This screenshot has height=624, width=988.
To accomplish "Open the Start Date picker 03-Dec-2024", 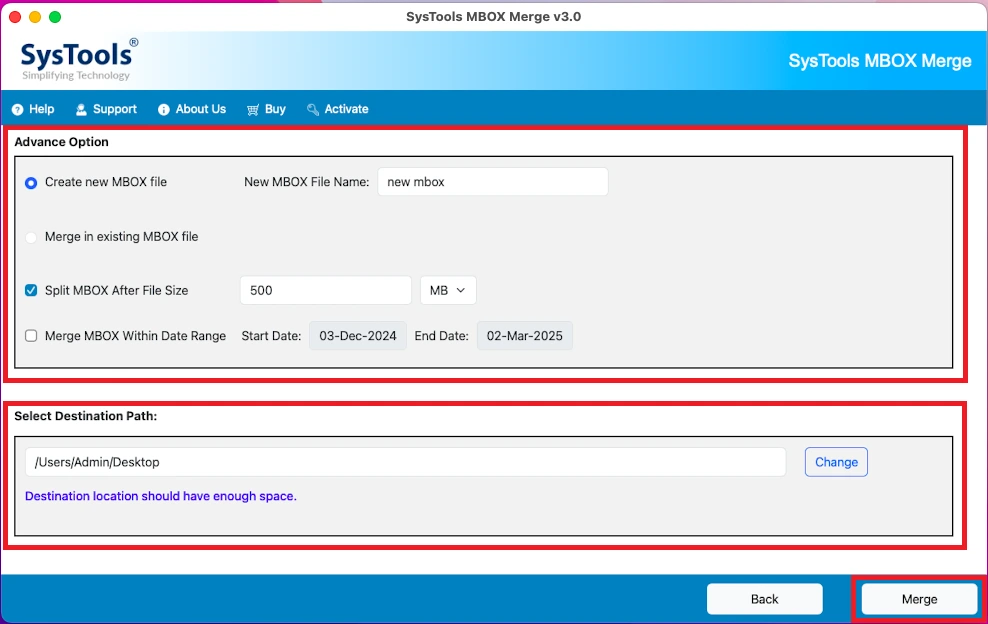I will (x=358, y=336).
